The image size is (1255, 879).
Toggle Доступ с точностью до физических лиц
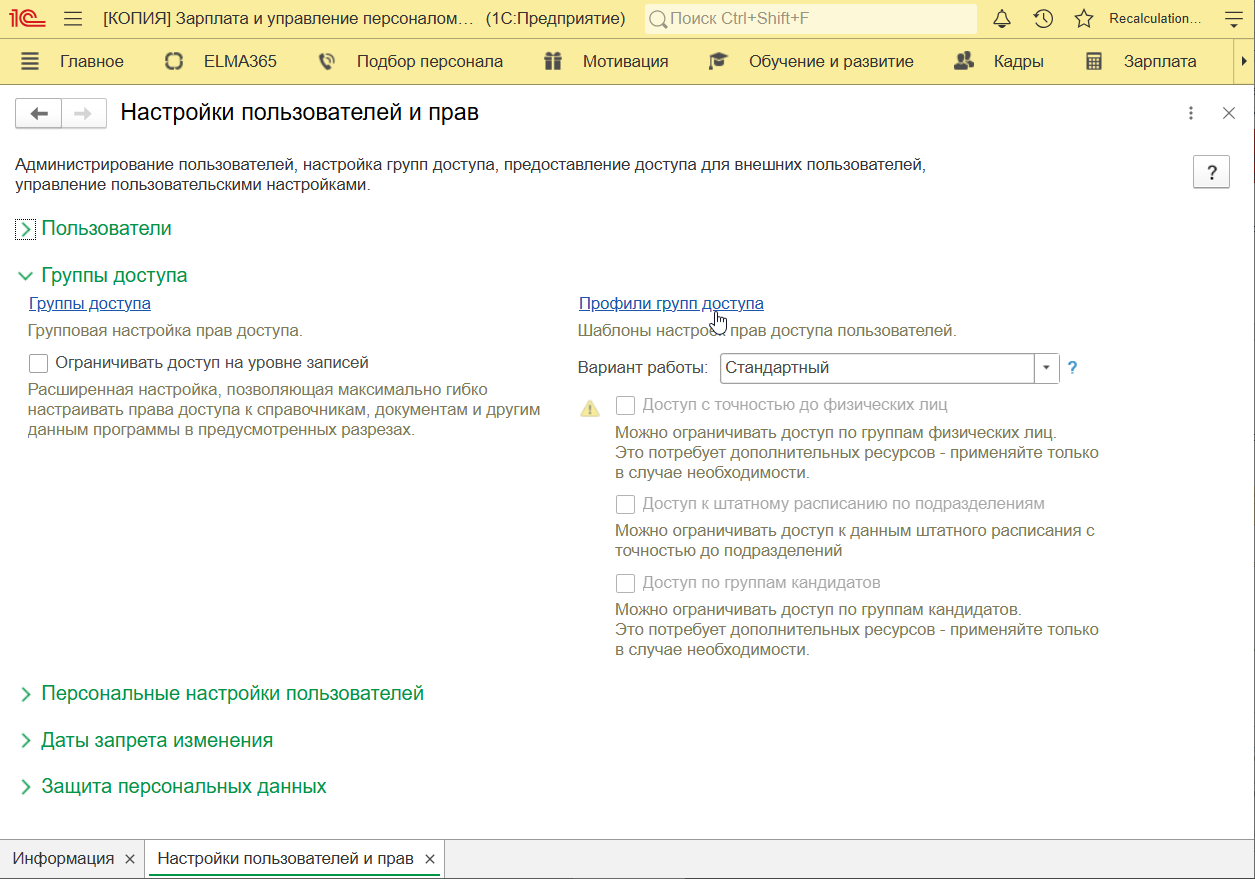tap(626, 405)
